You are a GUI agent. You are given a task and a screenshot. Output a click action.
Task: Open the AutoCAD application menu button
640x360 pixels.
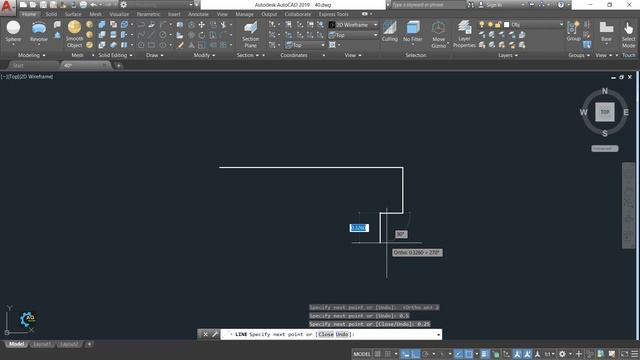7,7
